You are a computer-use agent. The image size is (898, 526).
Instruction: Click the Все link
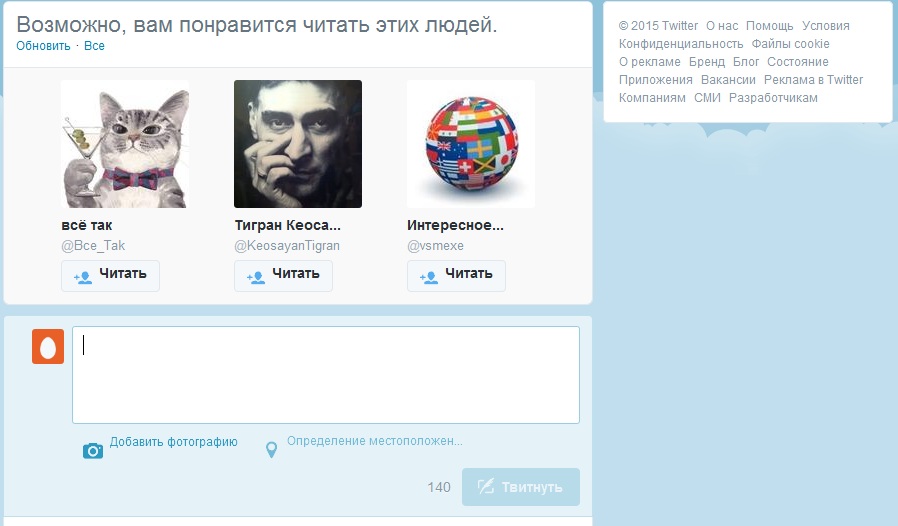click(x=94, y=46)
